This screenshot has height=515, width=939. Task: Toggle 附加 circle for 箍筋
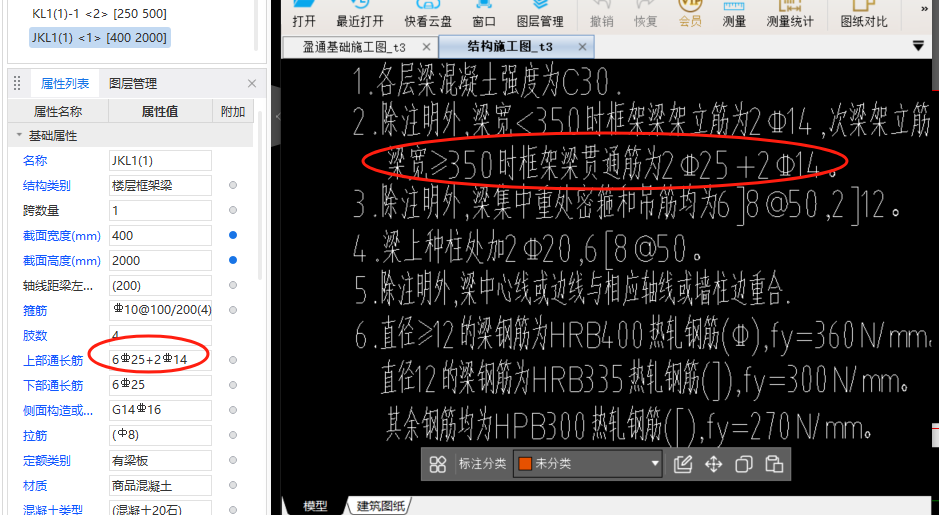233,310
